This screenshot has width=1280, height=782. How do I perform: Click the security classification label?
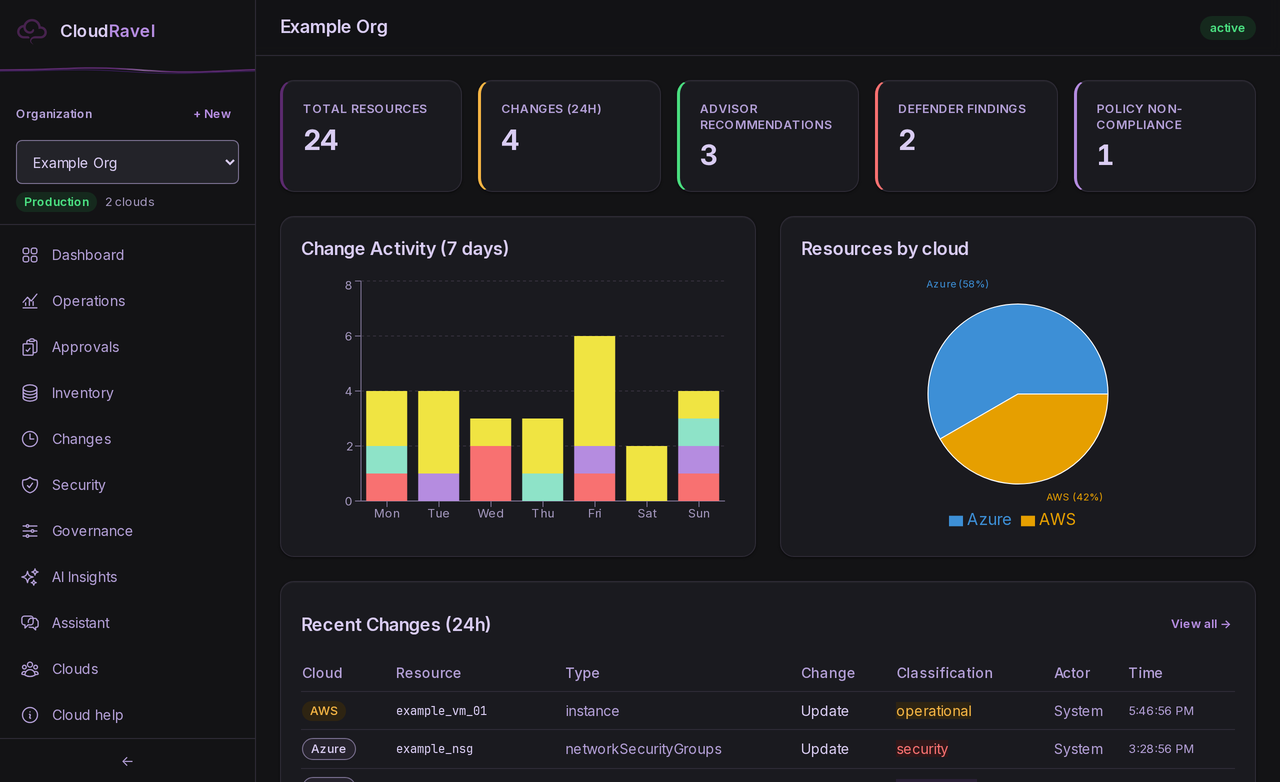click(922, 749)
